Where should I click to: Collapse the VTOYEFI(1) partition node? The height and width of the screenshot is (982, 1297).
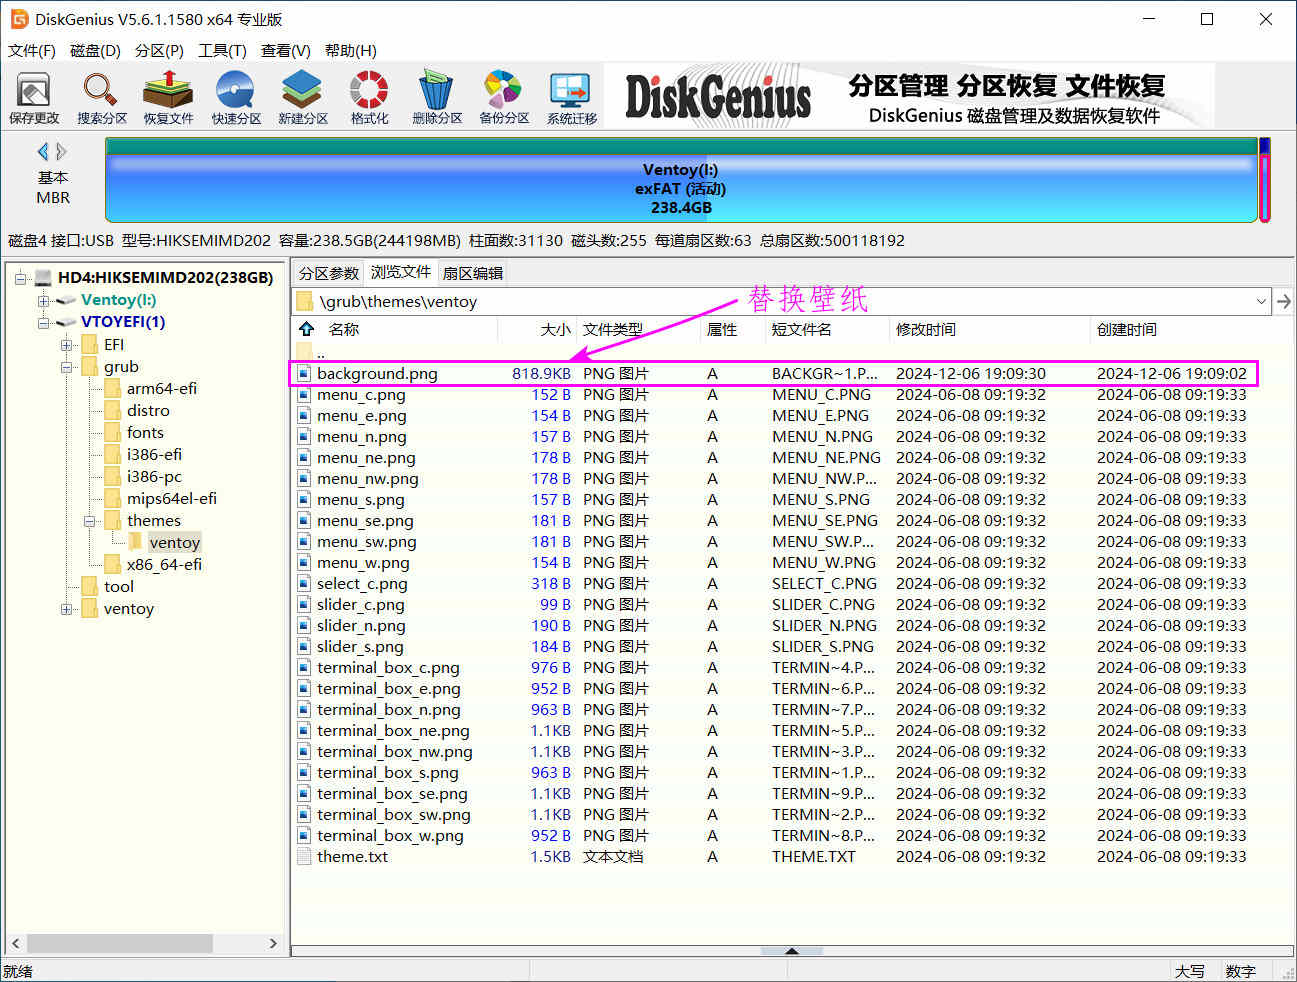[43, 322]
